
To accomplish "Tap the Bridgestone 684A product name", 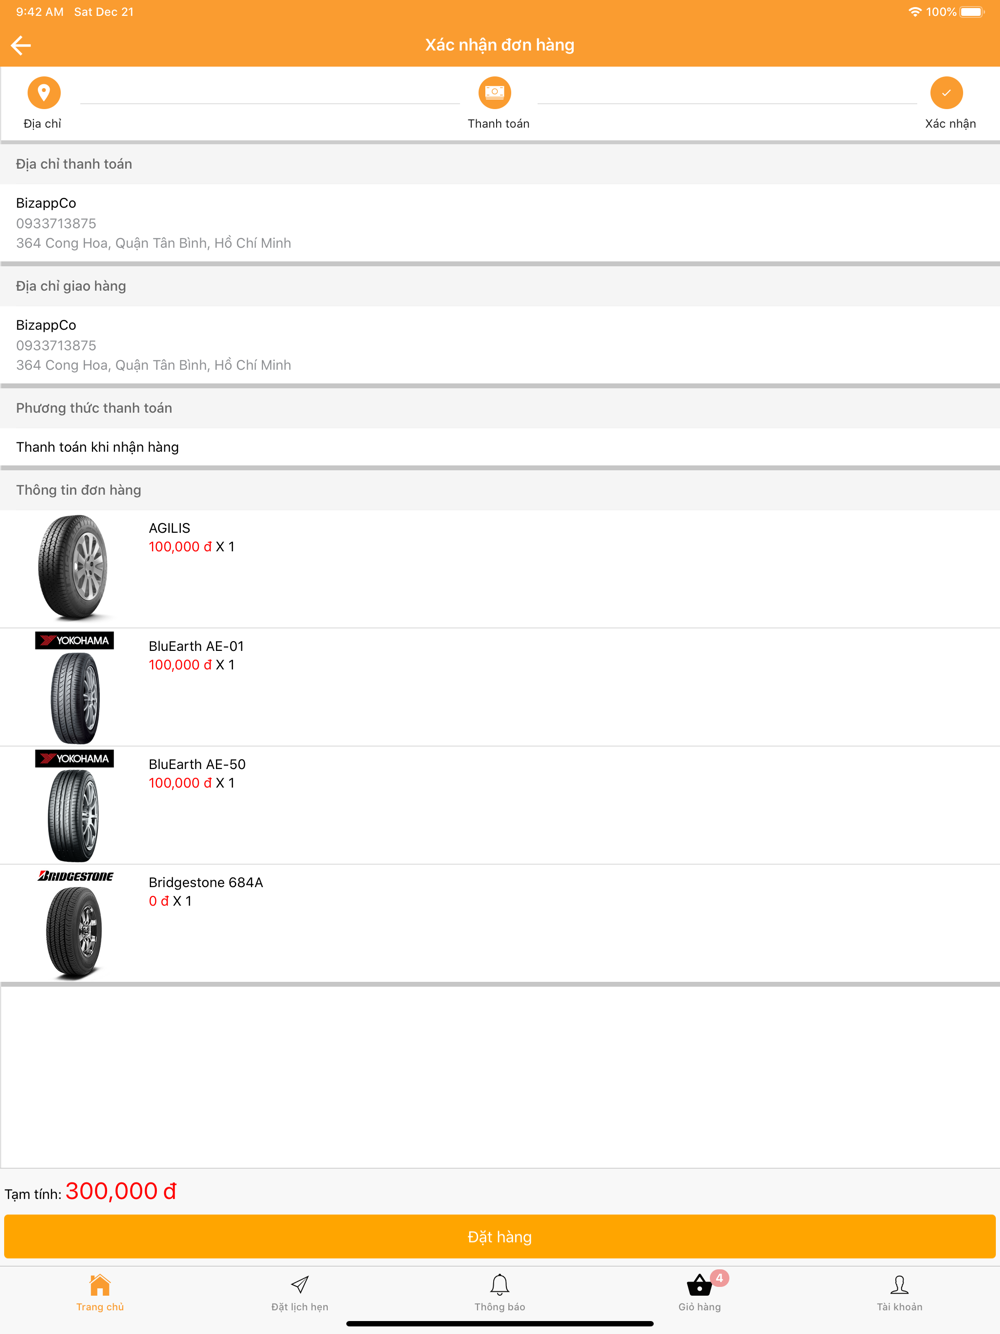I will click(x=206, y=882).
